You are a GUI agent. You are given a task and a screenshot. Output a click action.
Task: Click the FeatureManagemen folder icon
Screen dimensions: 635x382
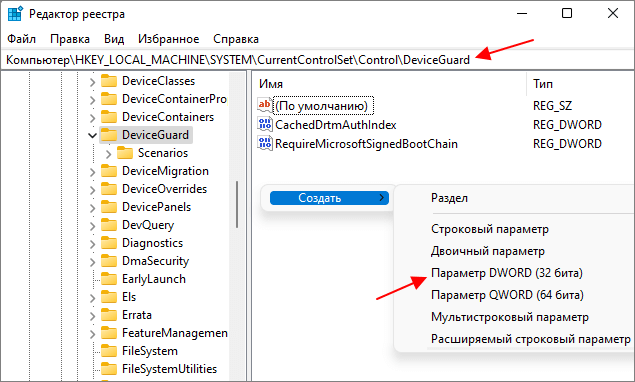click(x=109, y=333)
